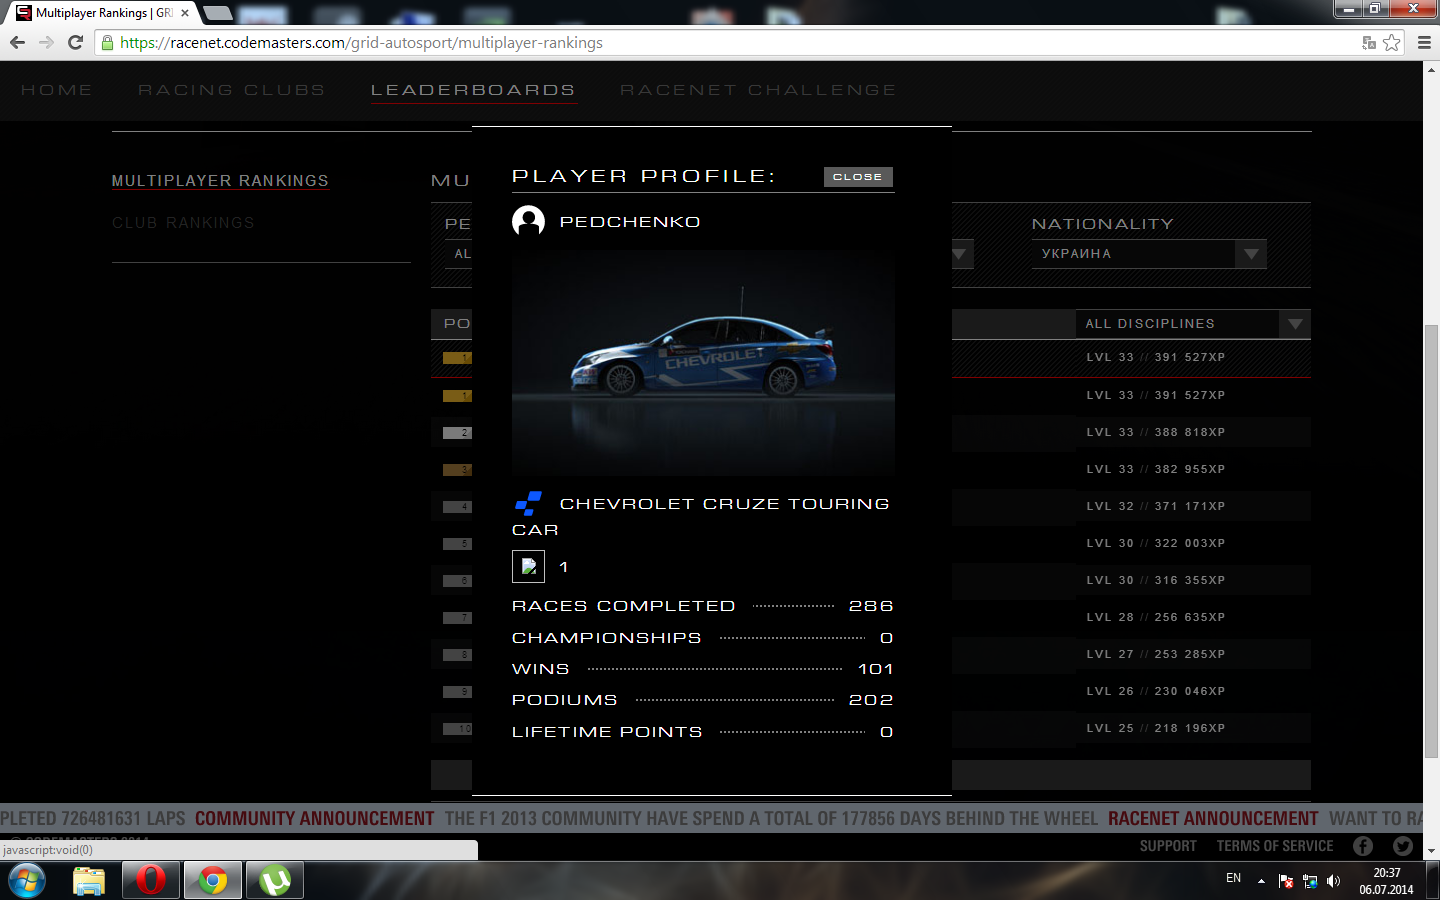
Task: Click the Twitter icon in the footer
Action: tap(1403, 846)
